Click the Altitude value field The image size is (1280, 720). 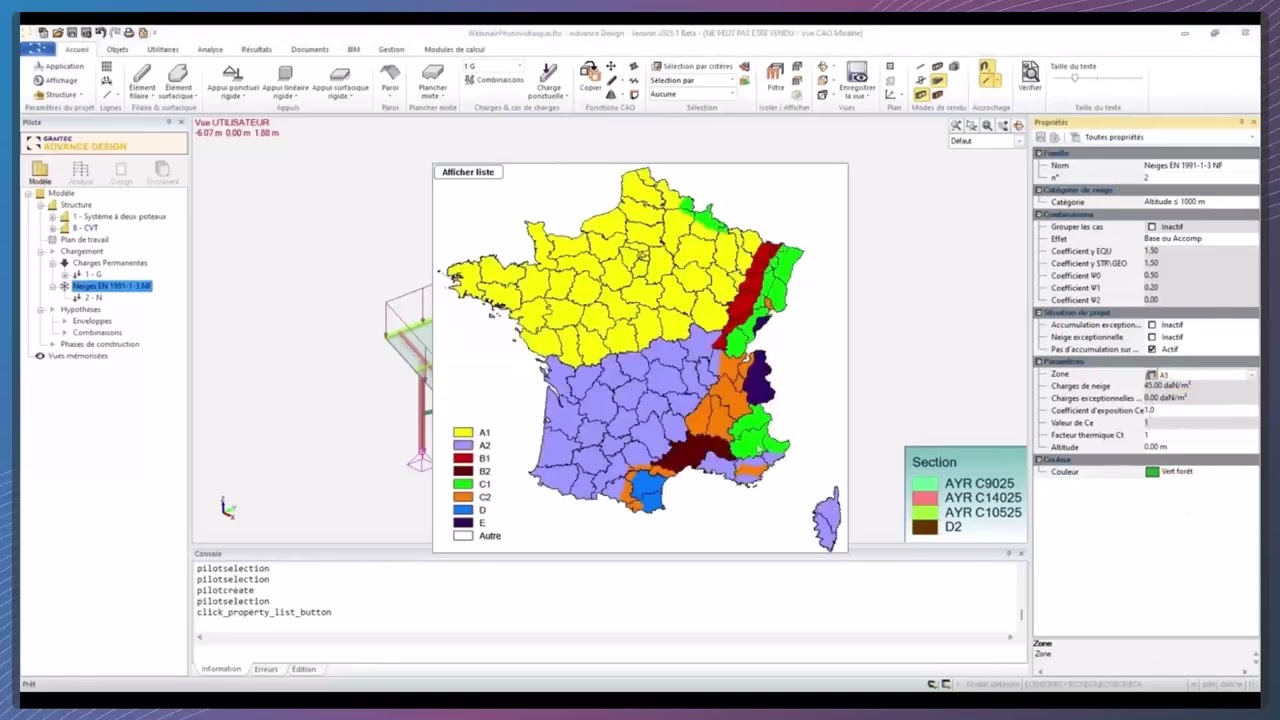coord(1200,447)
